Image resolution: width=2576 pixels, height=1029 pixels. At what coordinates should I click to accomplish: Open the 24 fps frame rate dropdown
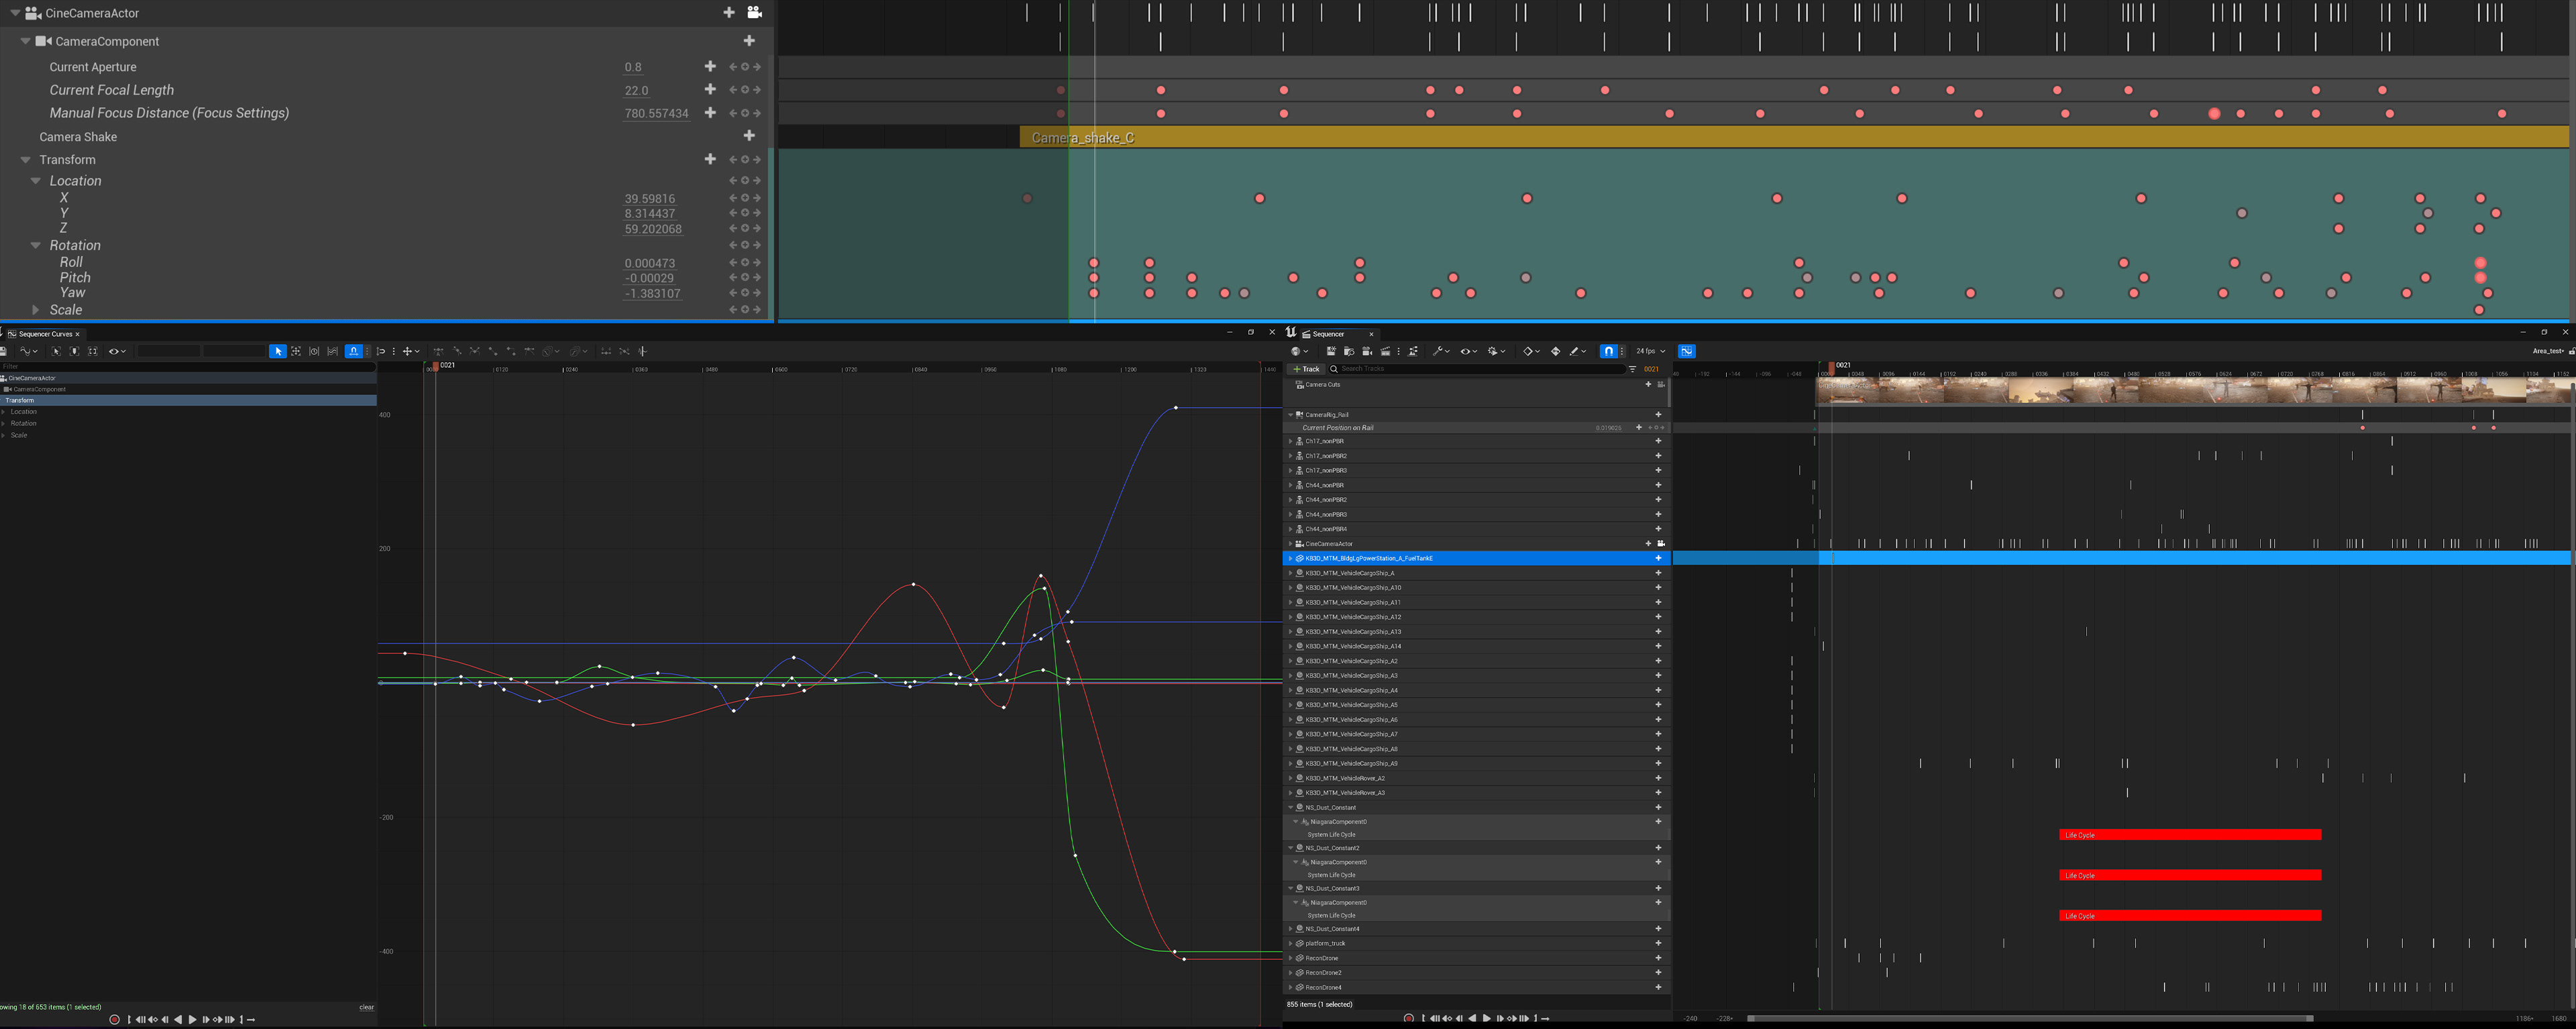click(1650, 351)
